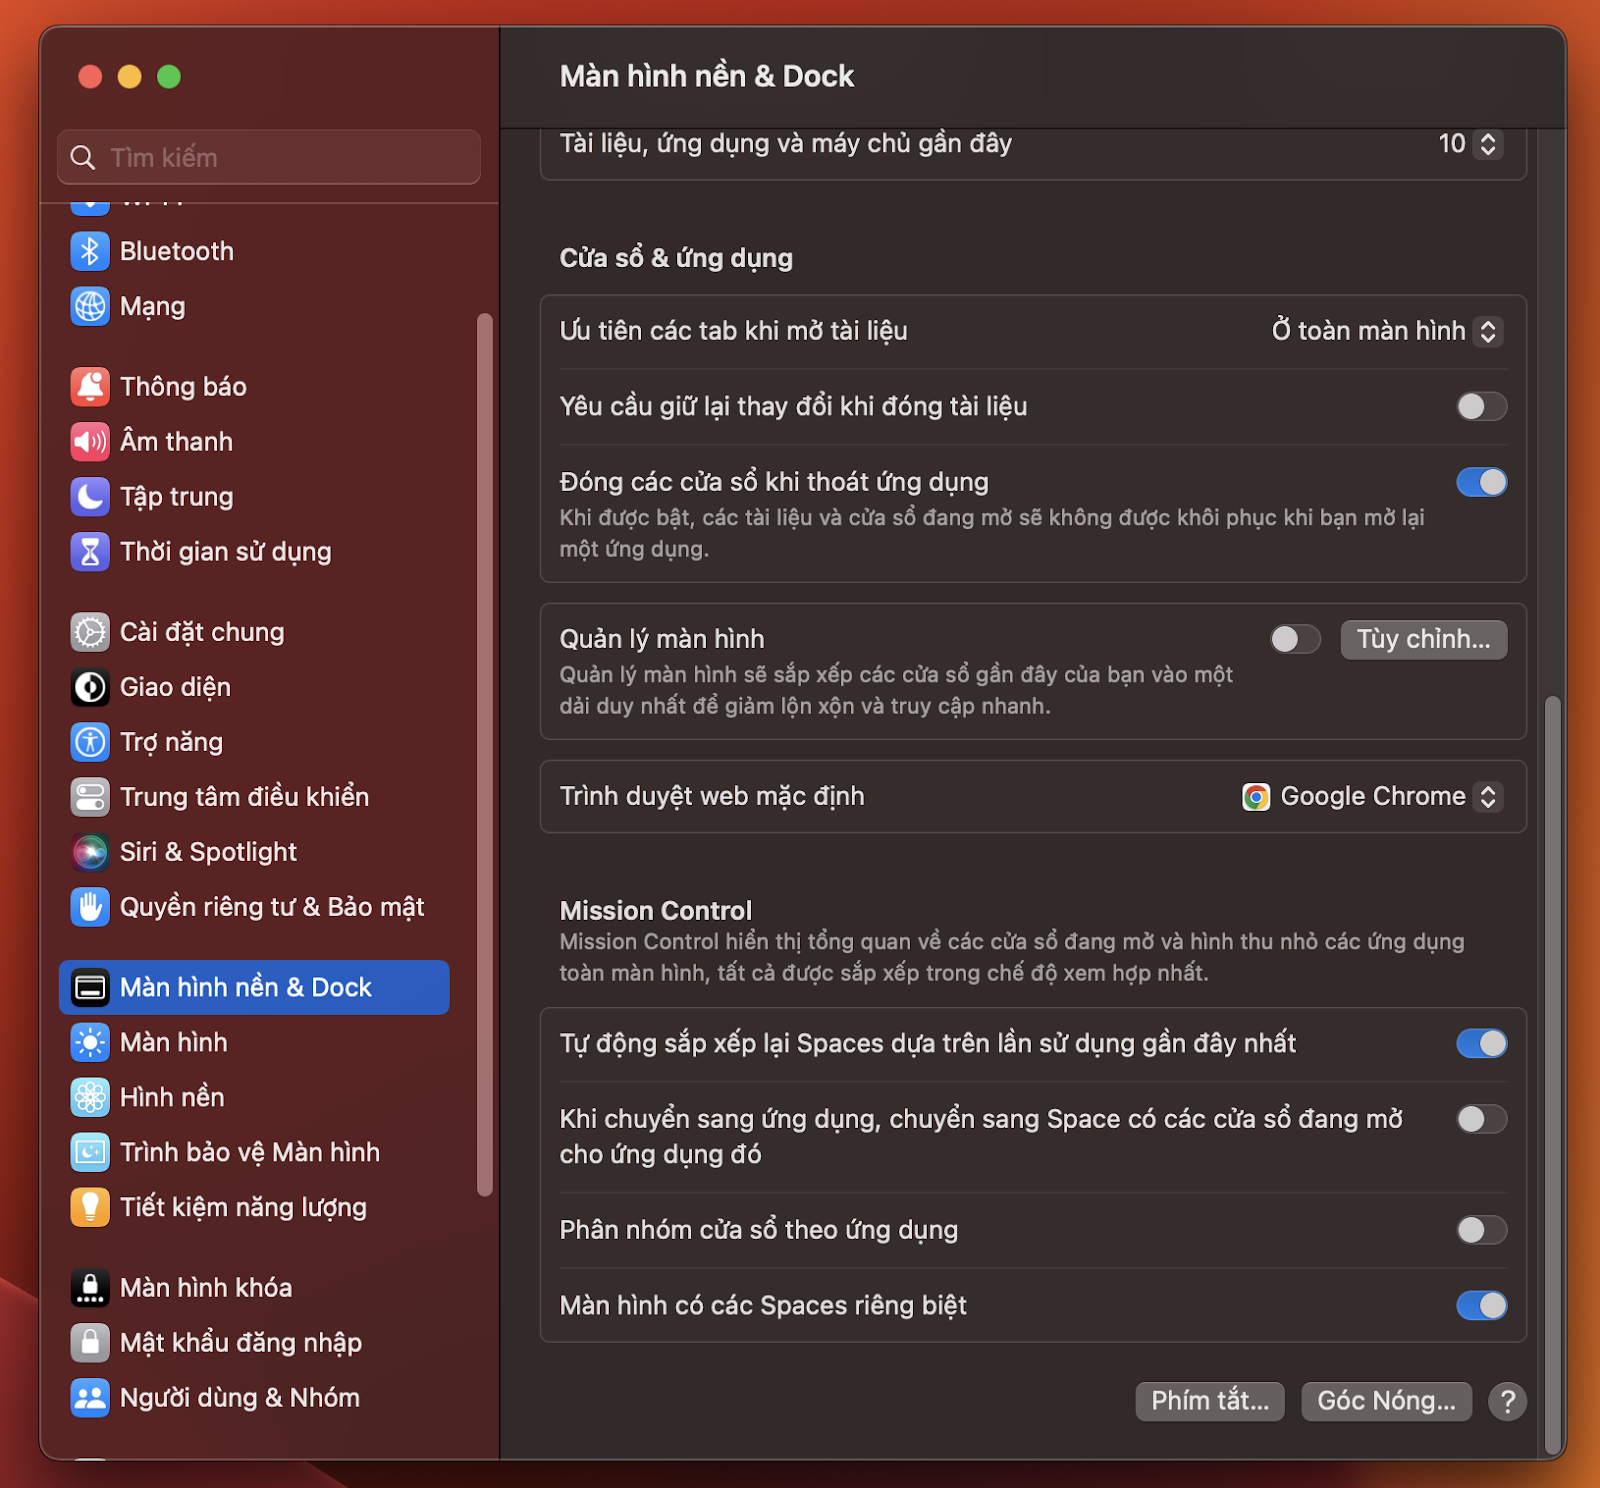The width and height of the screenshot is (1600, 1488).
Task: Click the Tìm kiếm search field
Action: pos(270,157)
